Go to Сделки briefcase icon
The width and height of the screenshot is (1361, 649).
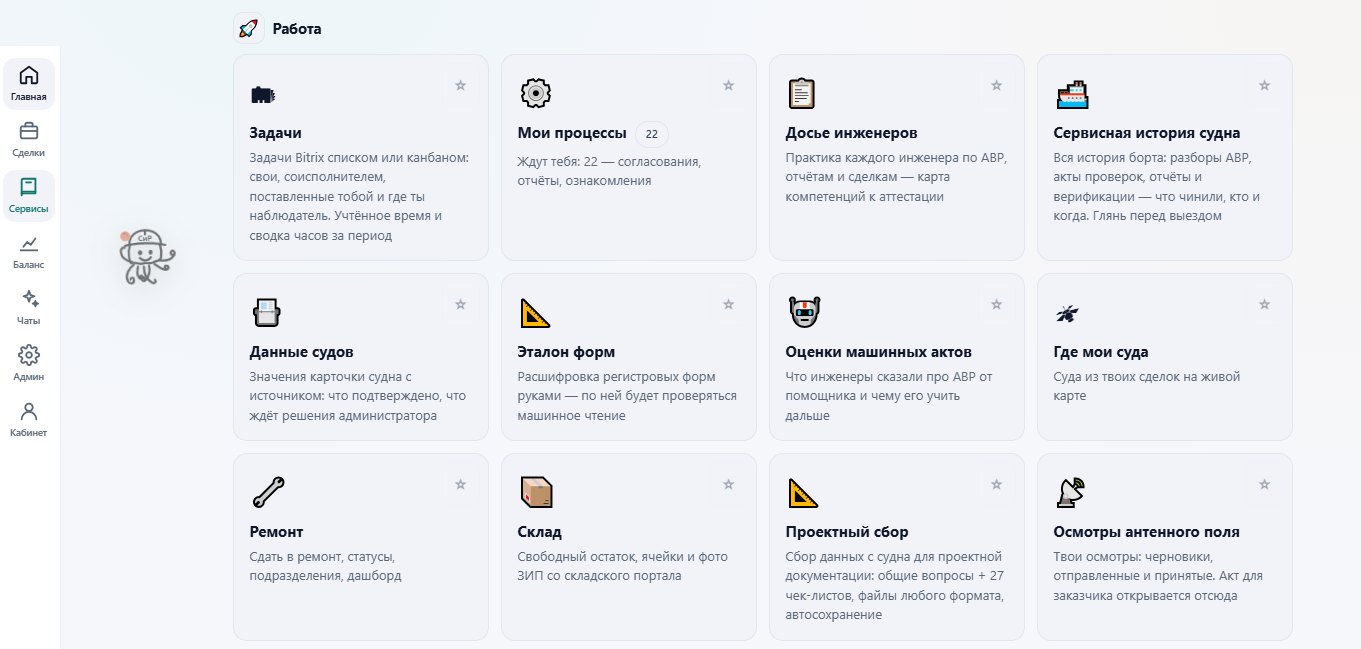(29, 131)
